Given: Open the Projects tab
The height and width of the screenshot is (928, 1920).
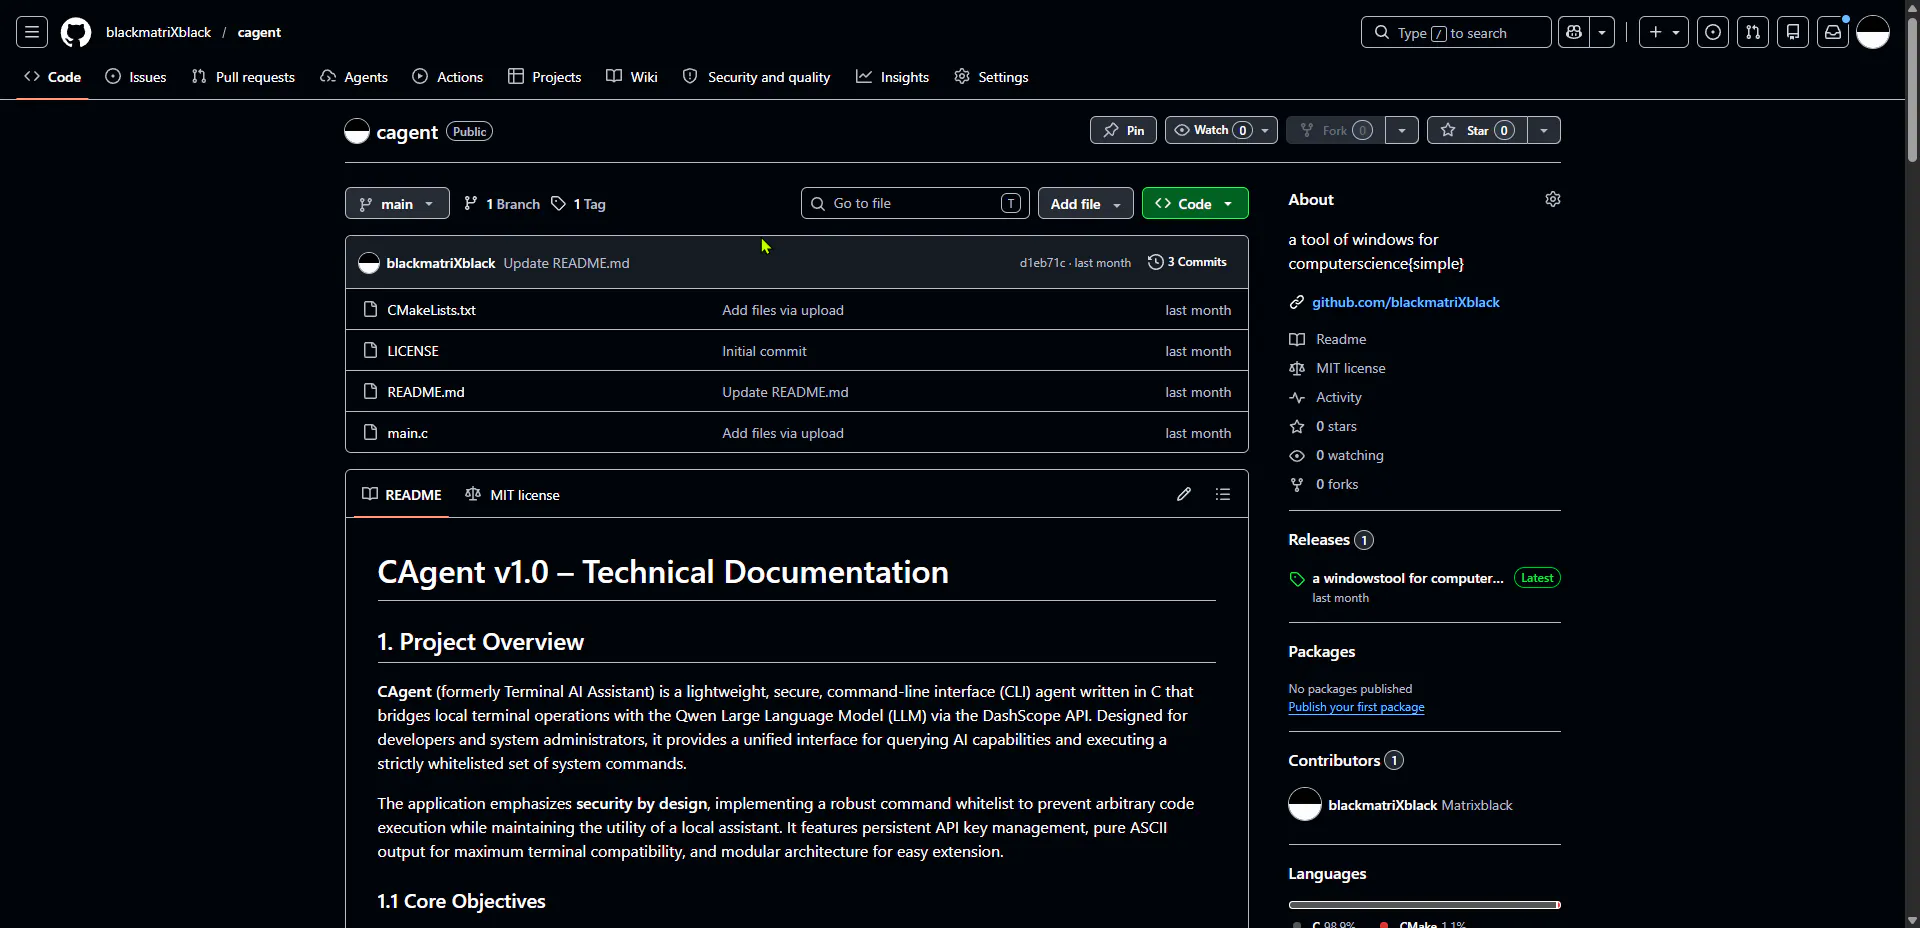Looking at the screenshot, I should point(545,77).
